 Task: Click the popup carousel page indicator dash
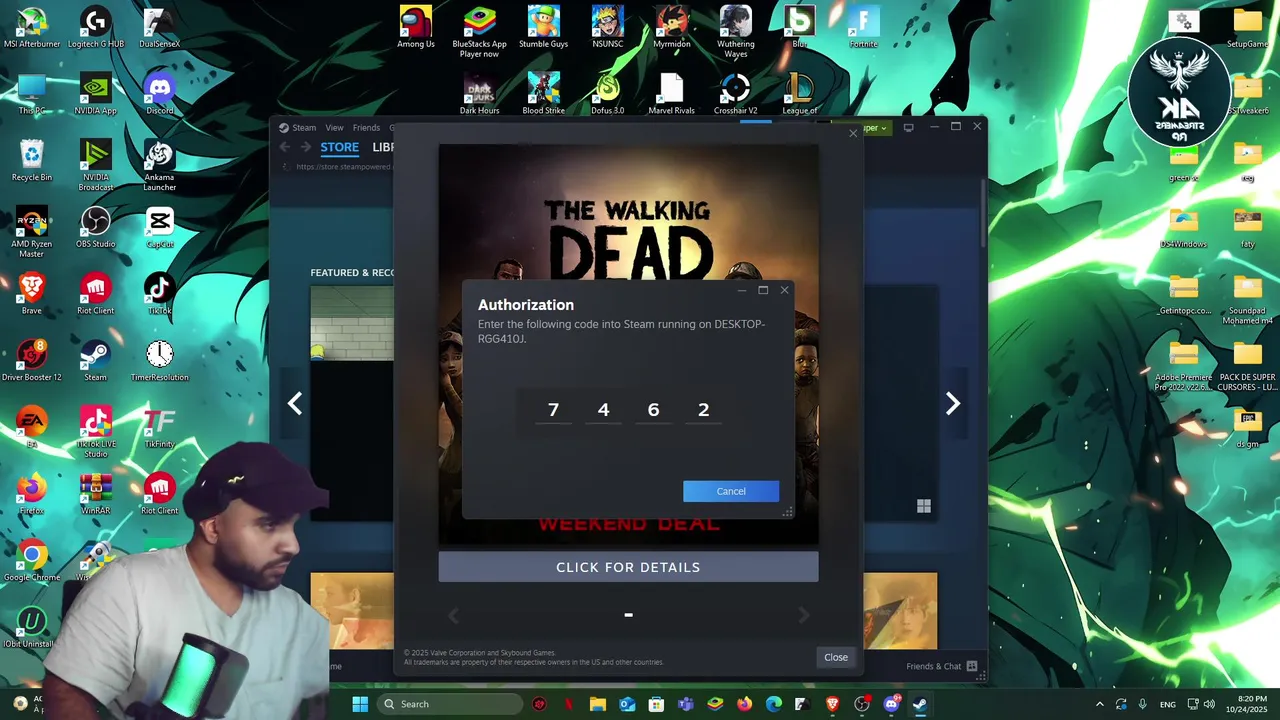pos(628,615)
